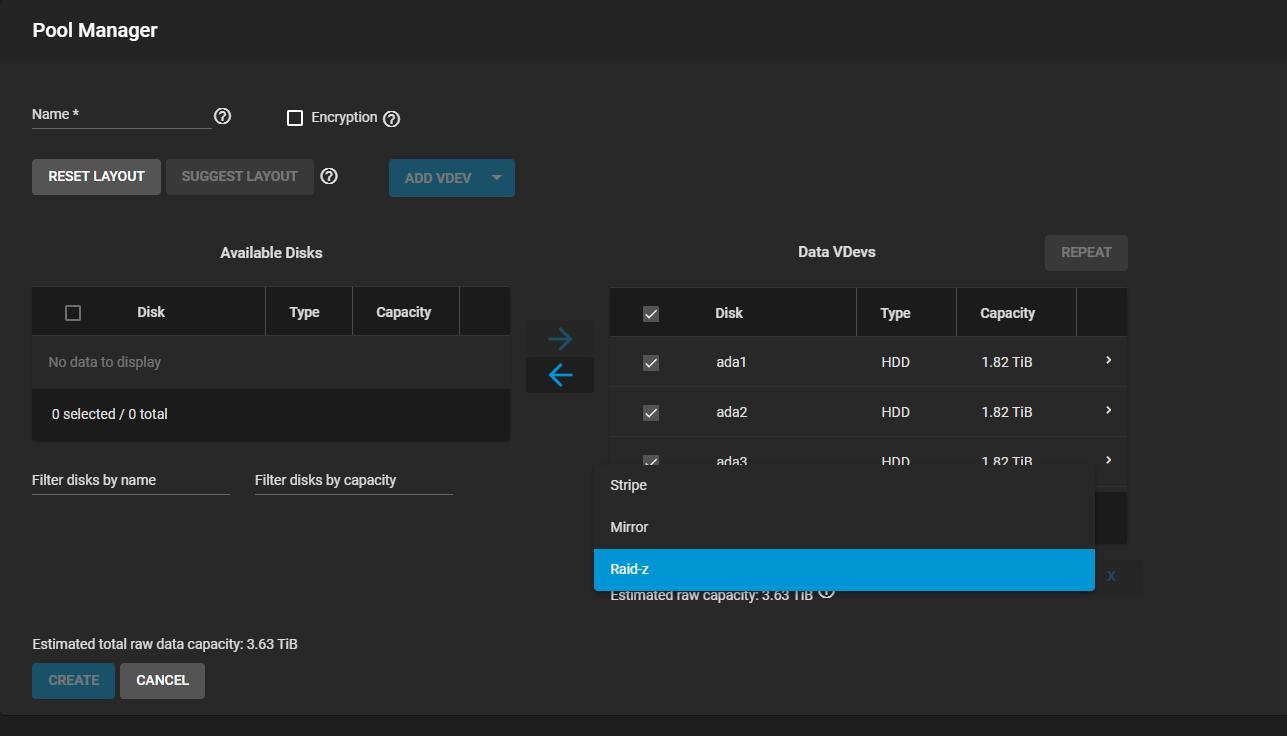This screenshot has width=1287, height=736.
Task: Open the Add Vdev dropdown arrow
Action: [x=497, y=178]
